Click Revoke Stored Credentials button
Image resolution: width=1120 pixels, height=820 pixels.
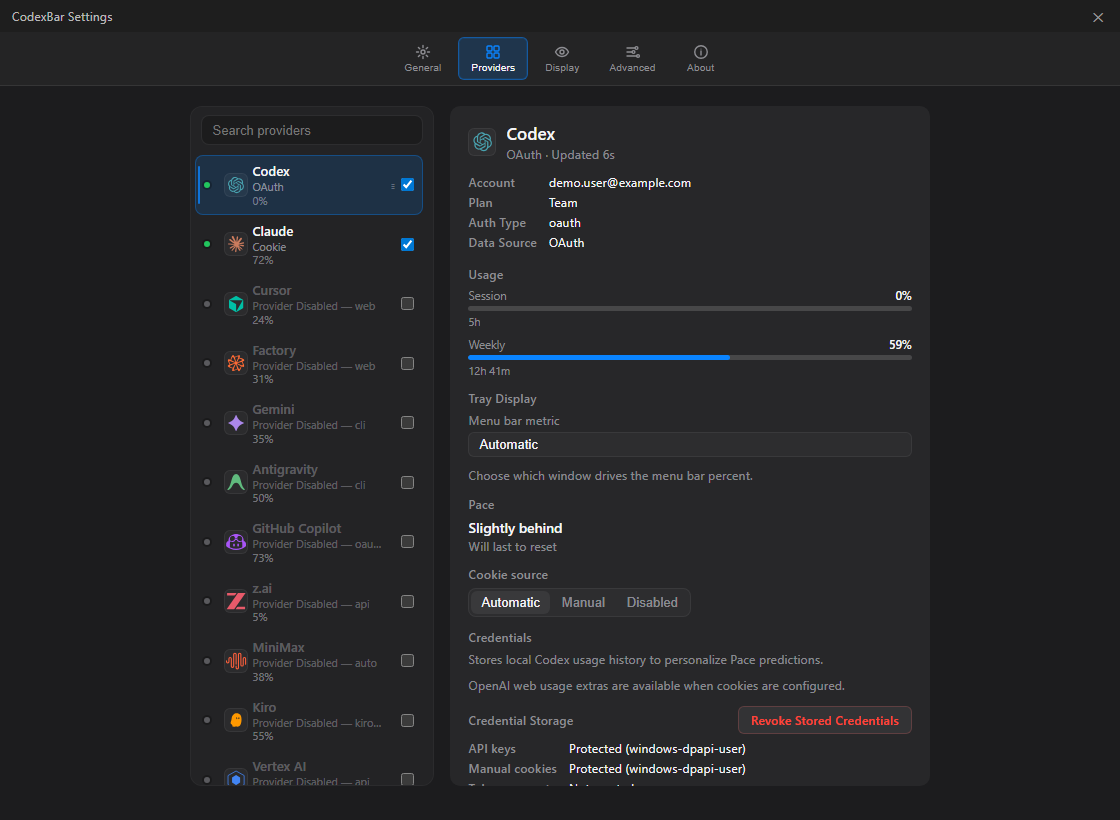tap(824, 720)
